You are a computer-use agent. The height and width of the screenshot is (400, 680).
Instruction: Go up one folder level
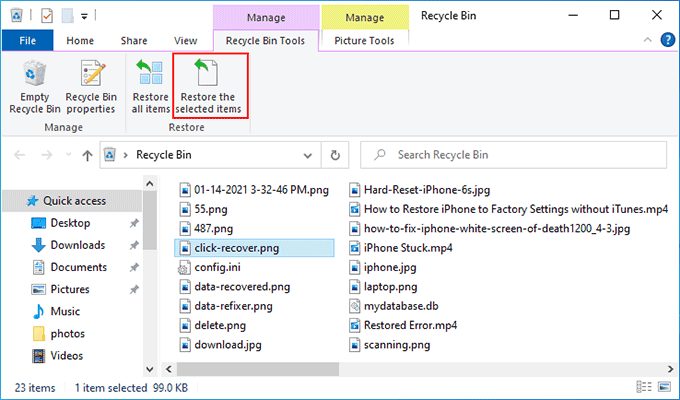click(x=89, y=155)
